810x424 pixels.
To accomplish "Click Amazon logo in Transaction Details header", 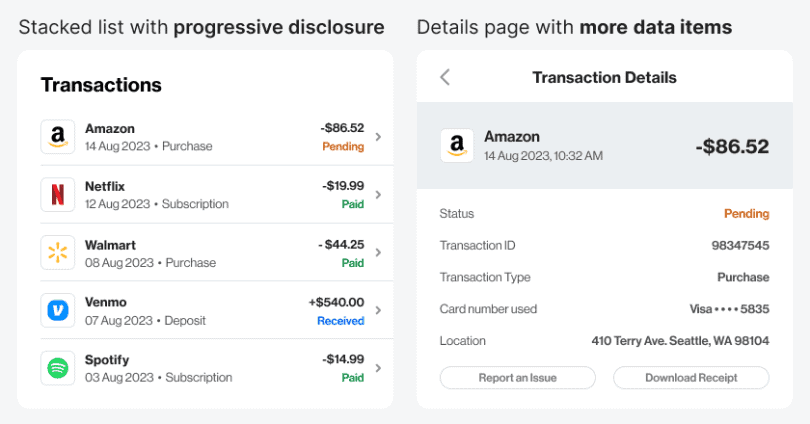I will pyautogui.click(x=457, y=146).
